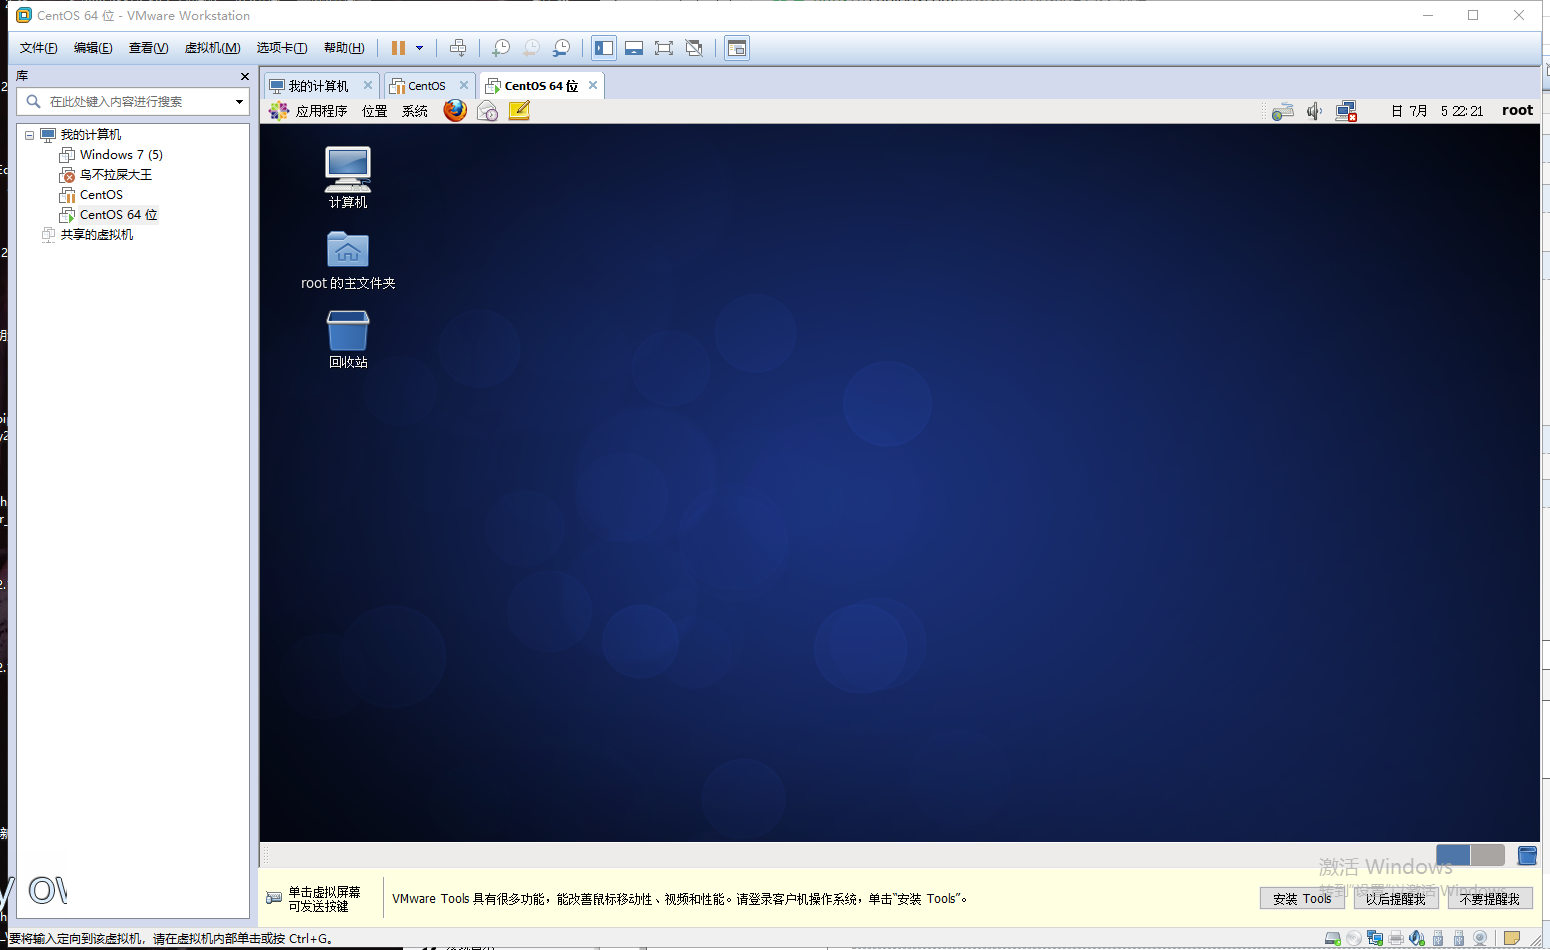Open the power options dropdown arrow beside pause
Viewport: 1550px width, 950px height.
pos(419,48)
